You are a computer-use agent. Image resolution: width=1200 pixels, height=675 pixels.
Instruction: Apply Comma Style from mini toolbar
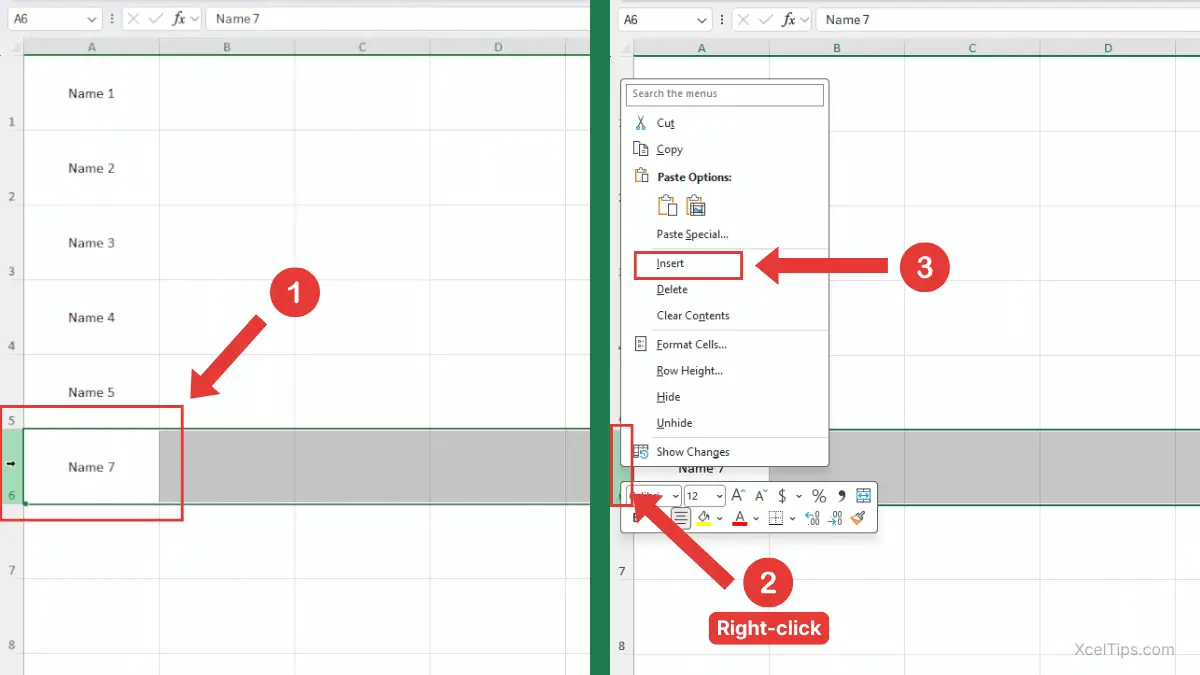[x=841, y=496]
